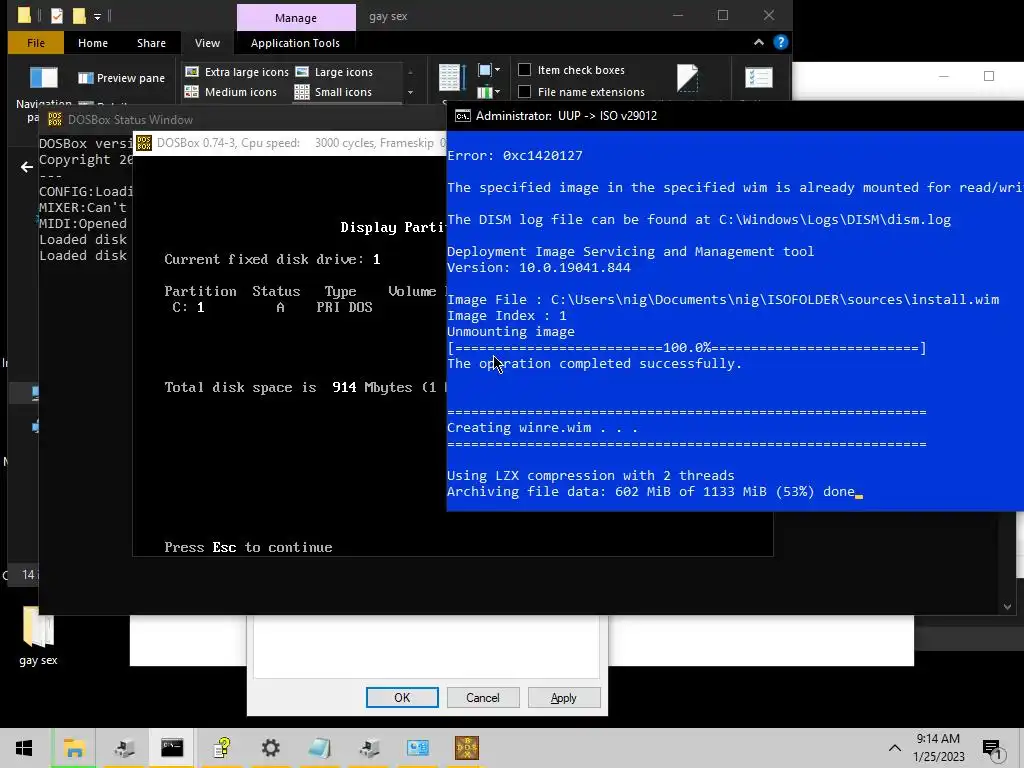Open File Explorer help icon
Screen dimensions: 1024x768
(780, 42)
